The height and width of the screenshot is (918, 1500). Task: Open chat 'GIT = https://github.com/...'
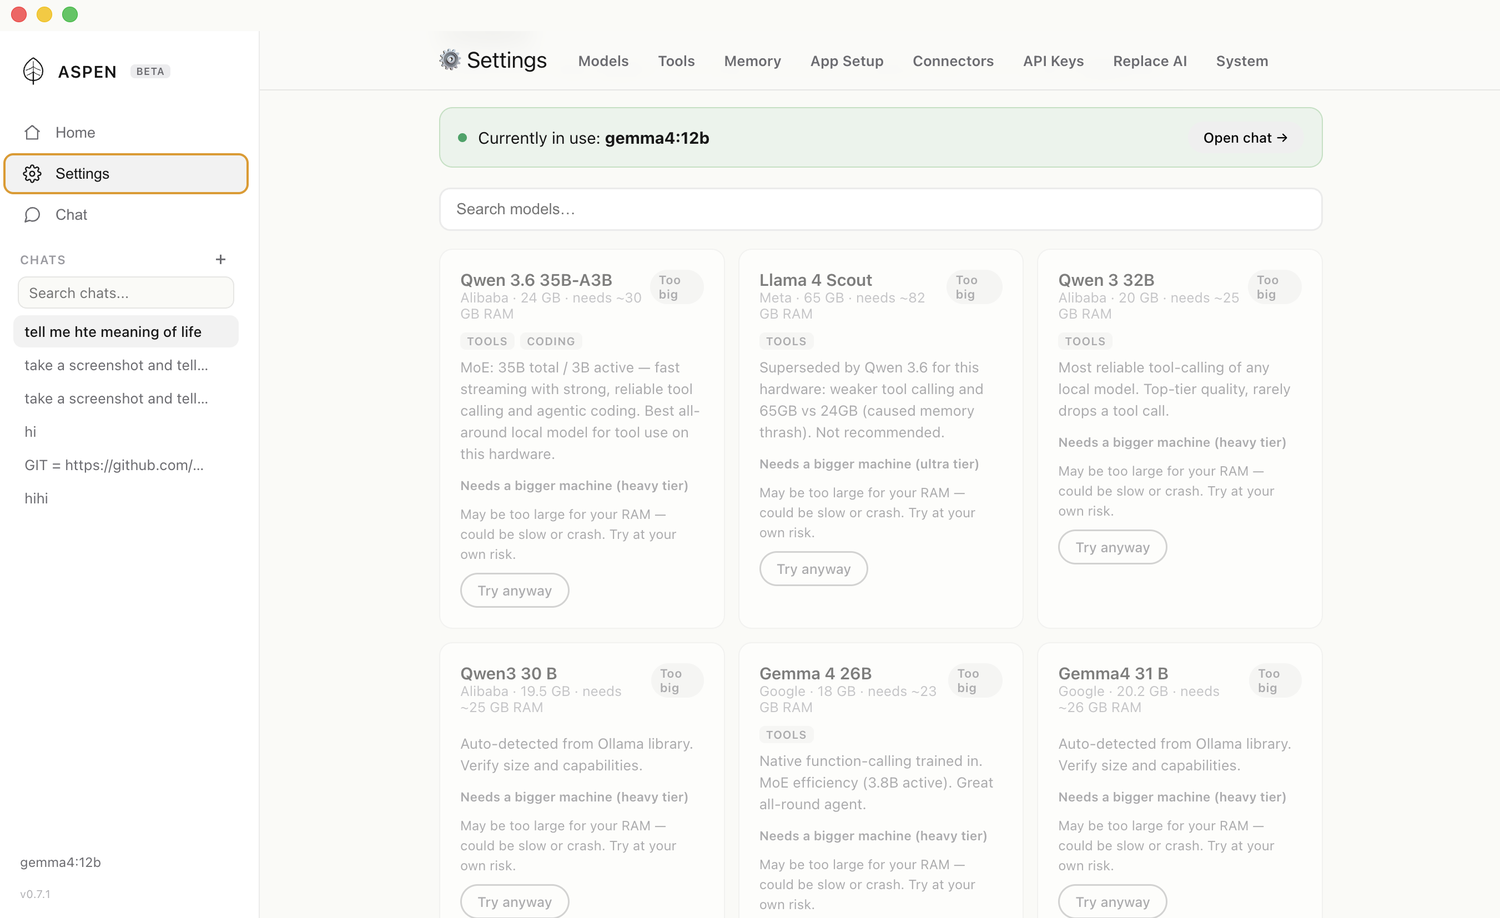[x=126, y=465]
